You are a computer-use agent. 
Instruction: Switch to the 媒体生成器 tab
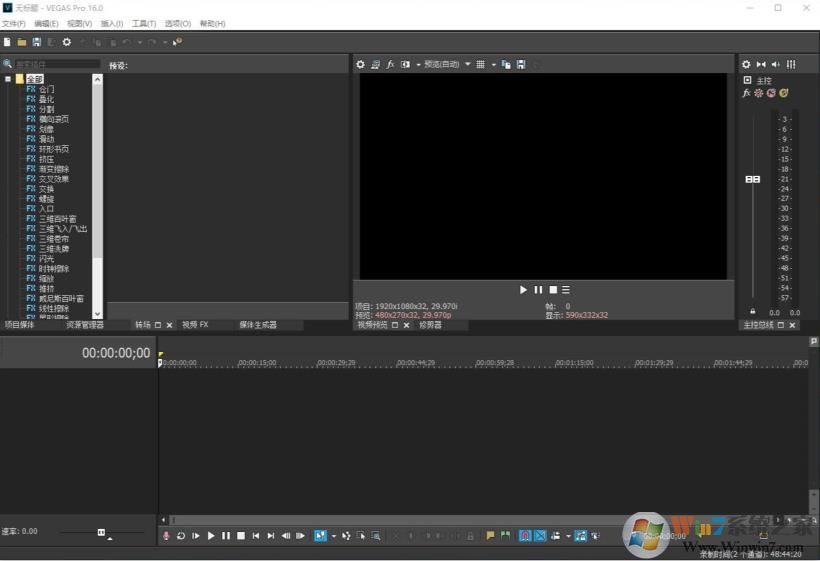coord(257,325)
